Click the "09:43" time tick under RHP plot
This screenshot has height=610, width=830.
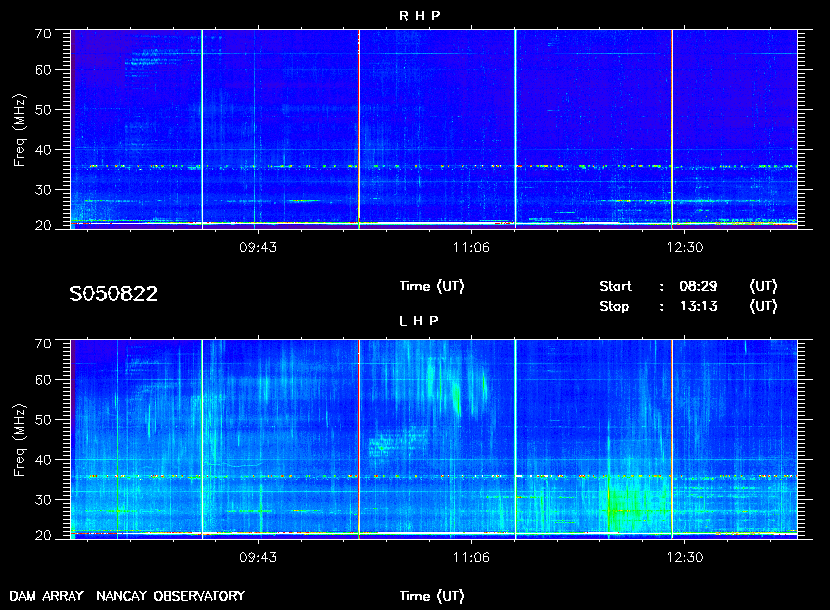[x=258, y=247]
